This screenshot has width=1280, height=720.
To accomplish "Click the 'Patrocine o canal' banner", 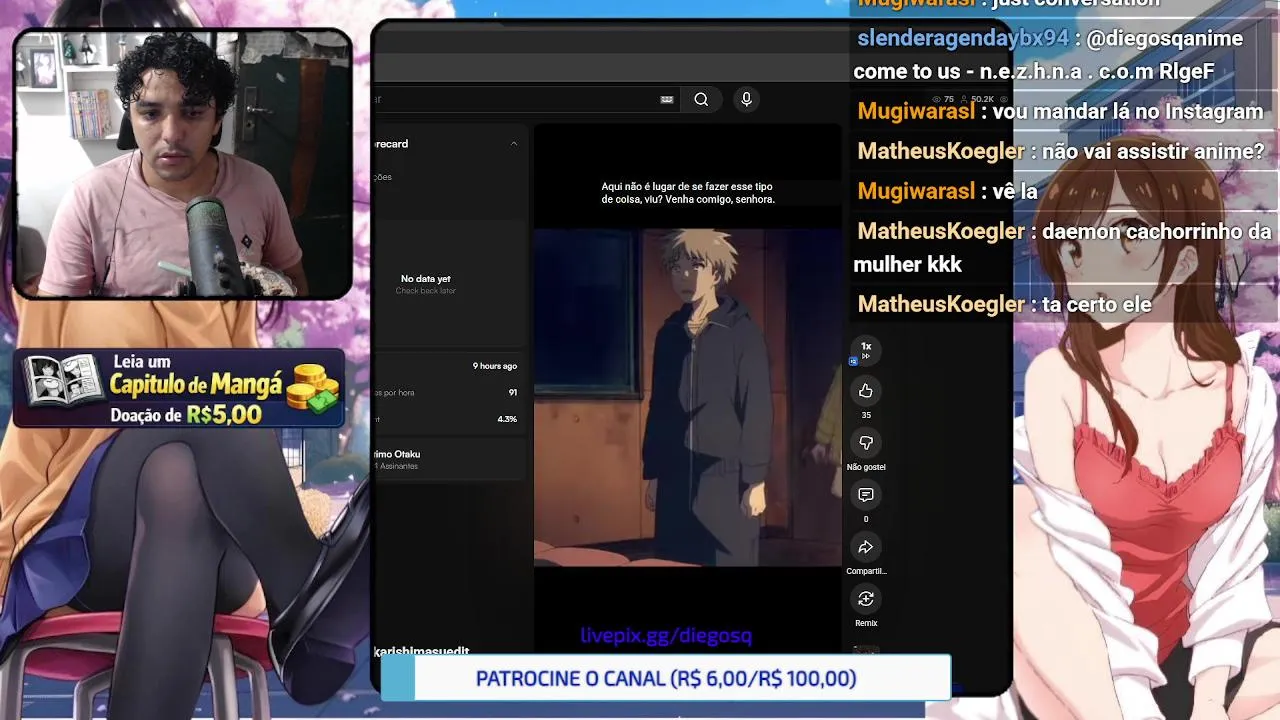I will click(x=666, y=678).
